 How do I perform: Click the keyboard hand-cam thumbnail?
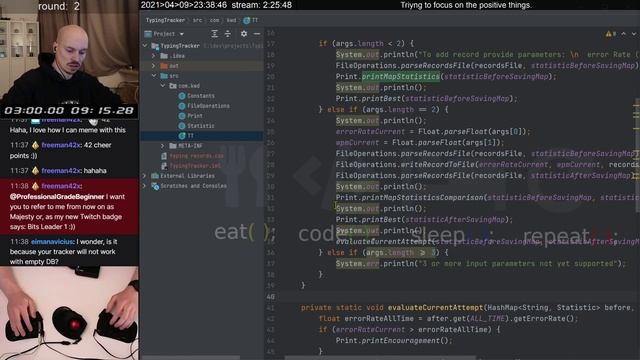tap(69, 313)
